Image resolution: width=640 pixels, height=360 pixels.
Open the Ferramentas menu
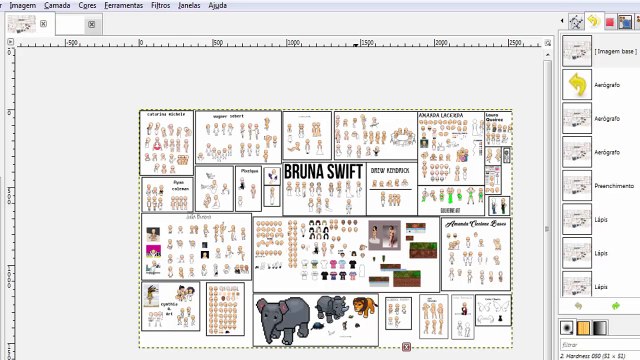124,5
